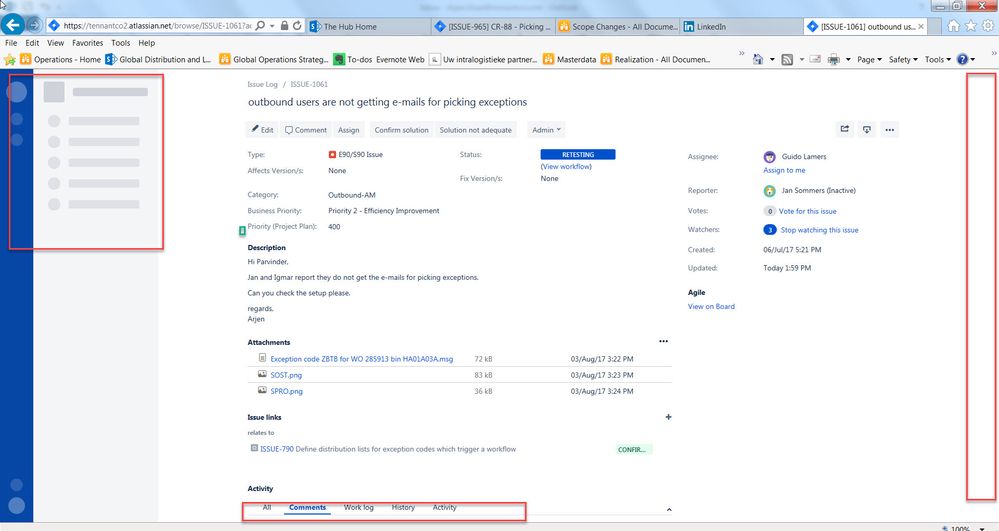Open the Favorites star at top right
Viewport: 999px width, 531px height.
pos(970,25)
